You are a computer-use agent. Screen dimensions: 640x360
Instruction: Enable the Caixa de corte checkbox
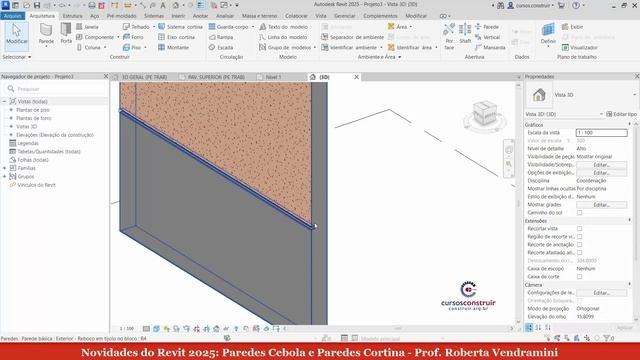580,277
